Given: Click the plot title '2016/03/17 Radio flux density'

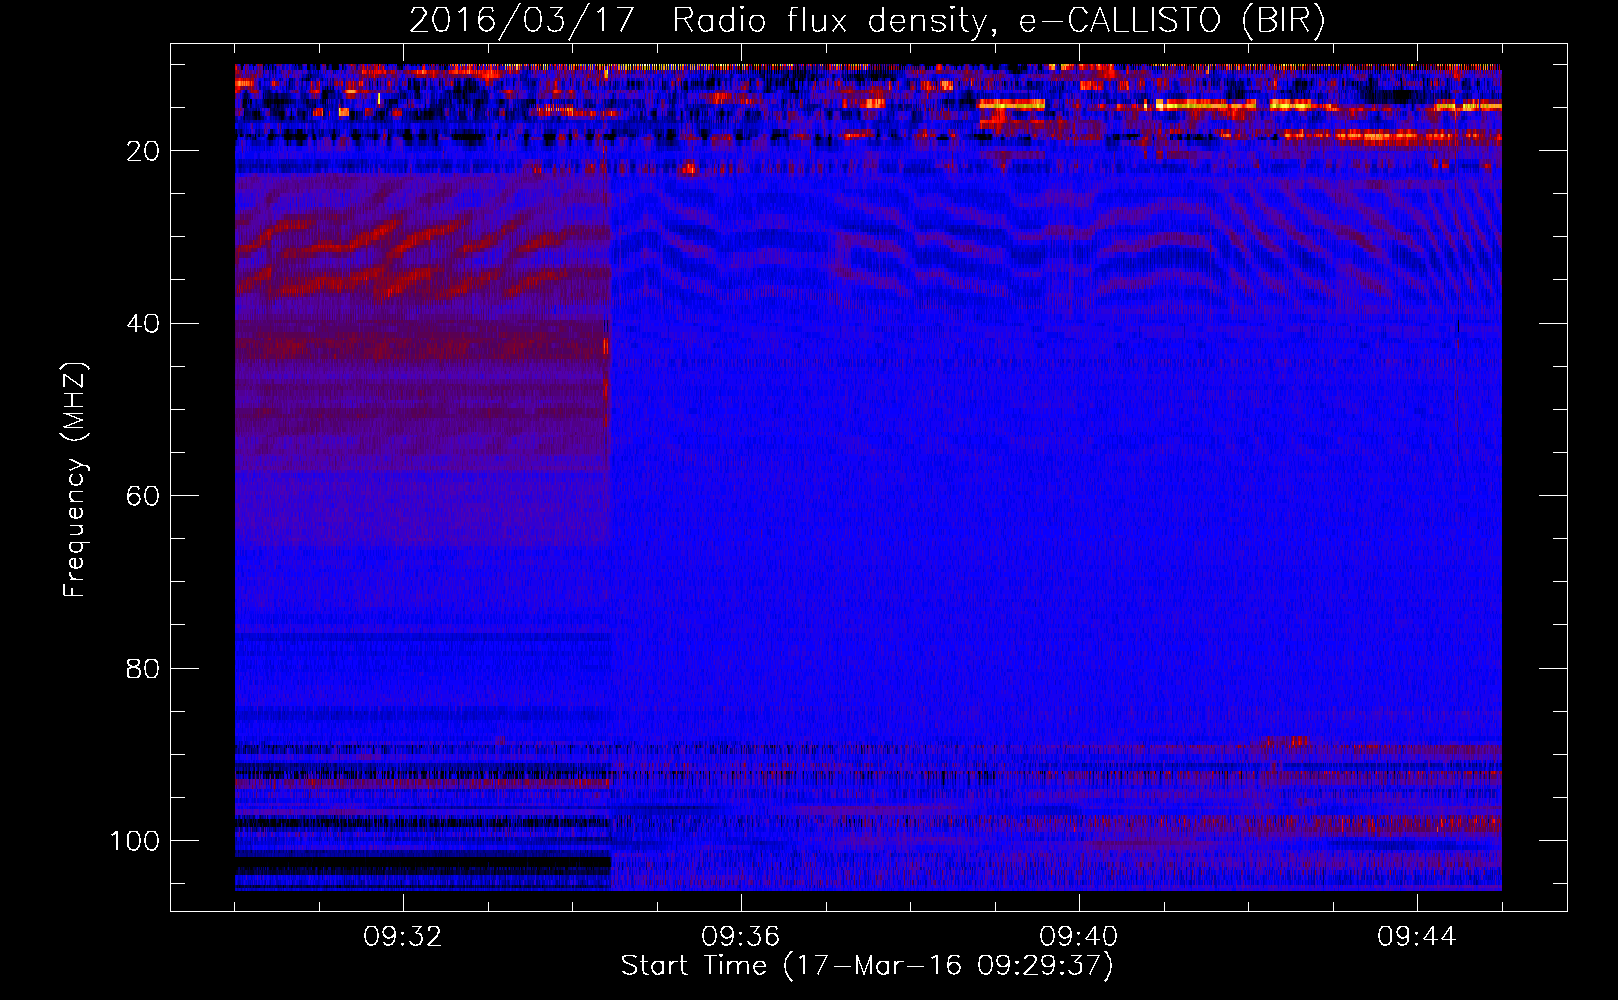Looking at the screenshot, I should pyautogui.click(x=867, y=21).
